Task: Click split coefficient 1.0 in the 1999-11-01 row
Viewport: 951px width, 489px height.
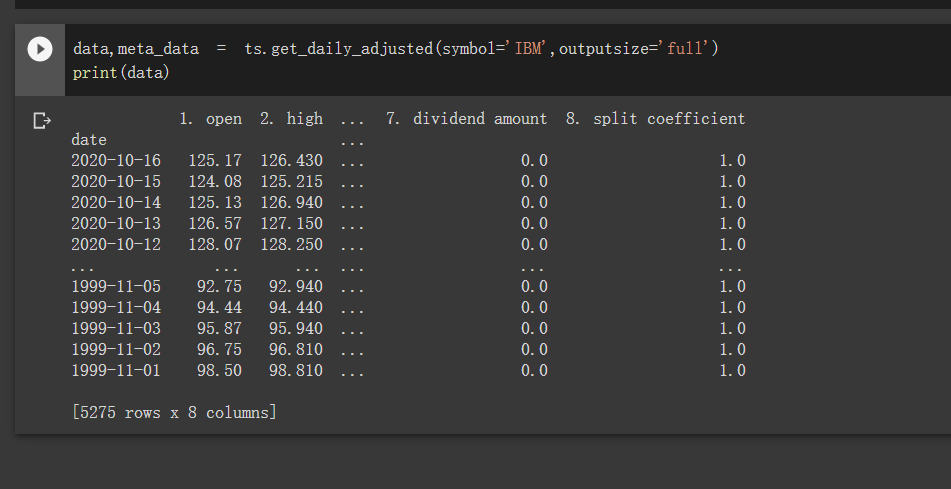Action: coord(732,371)
